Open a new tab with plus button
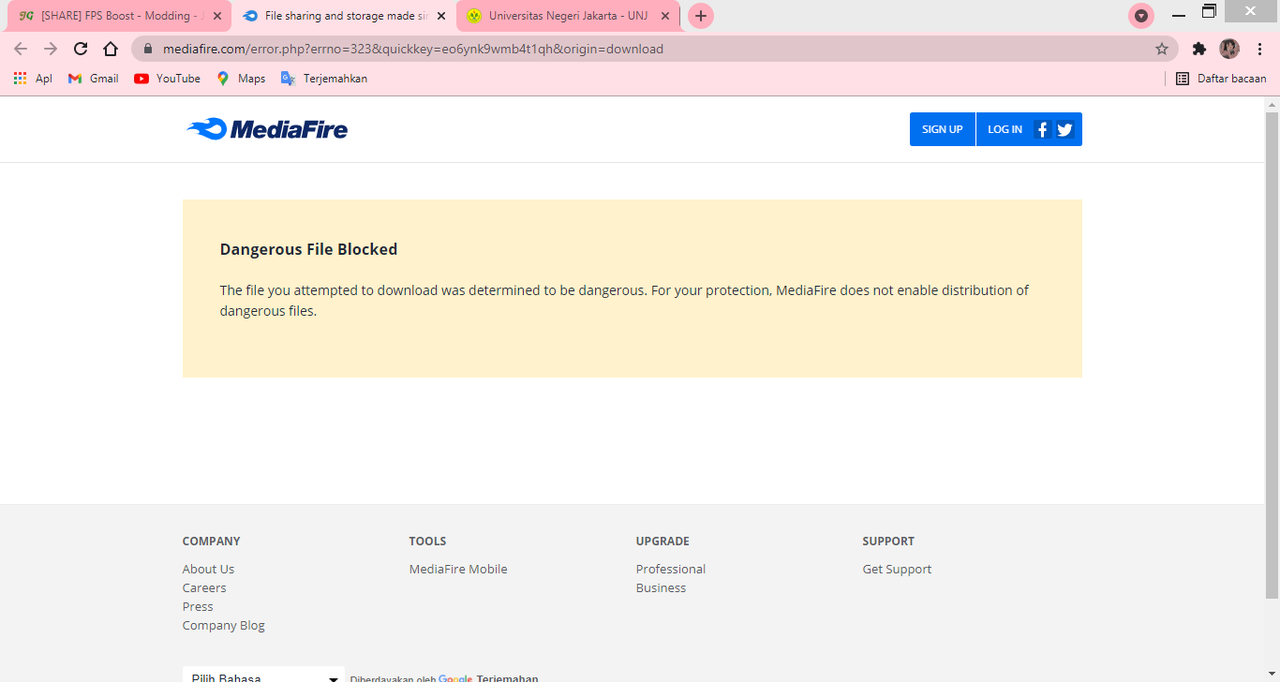Viewport: 1280px width, 682px height. coord(701,16)
